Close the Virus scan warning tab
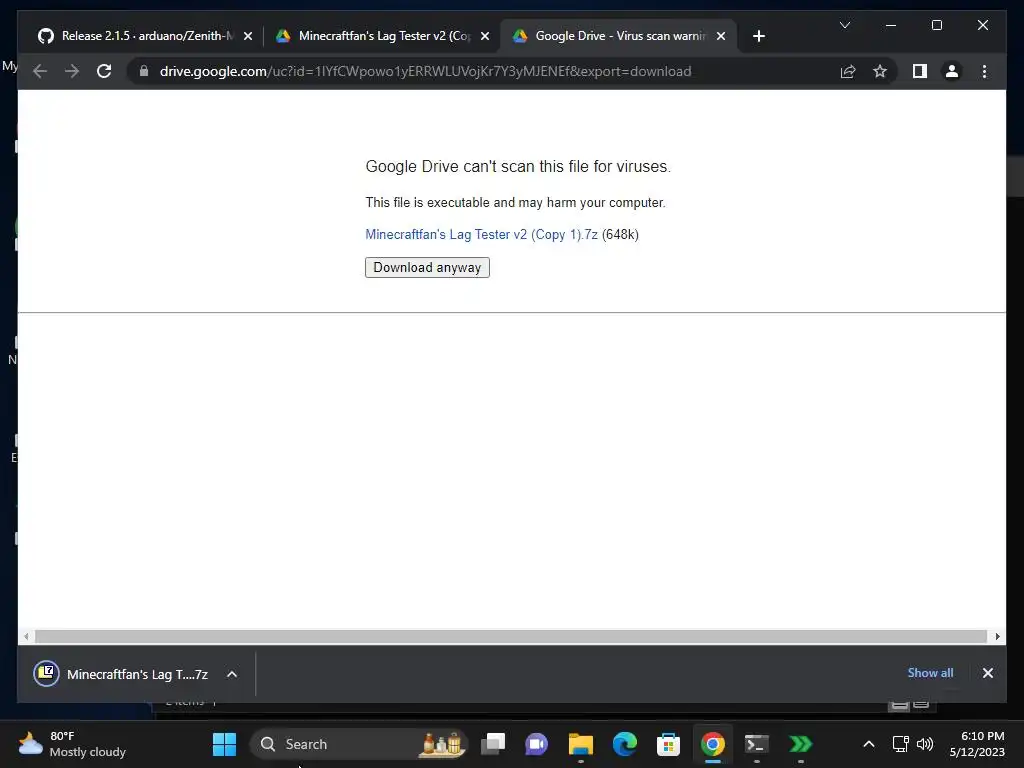The width and height of the screenshot is (1024, 768). (x=720, y=36)
